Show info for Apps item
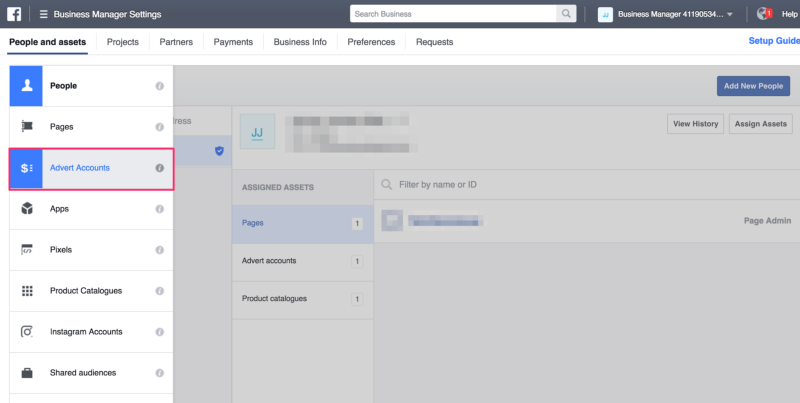Image resolution: width=800 pixels, height=403 pixels. (160, 209)
